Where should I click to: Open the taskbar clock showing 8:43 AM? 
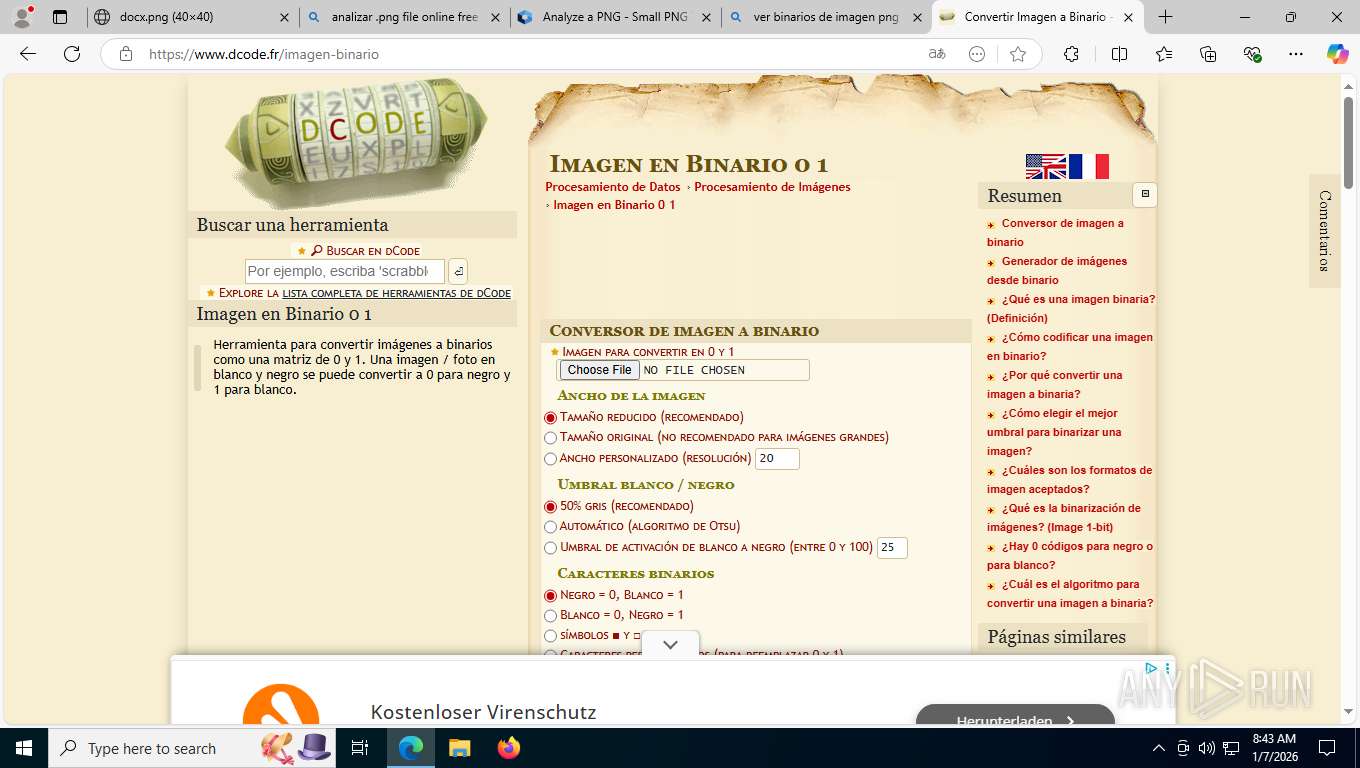1274,748
